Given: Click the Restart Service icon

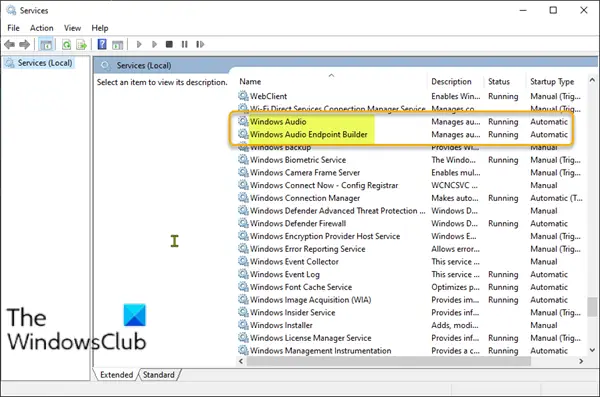Looking at the screenshot, I should [200, 44].
